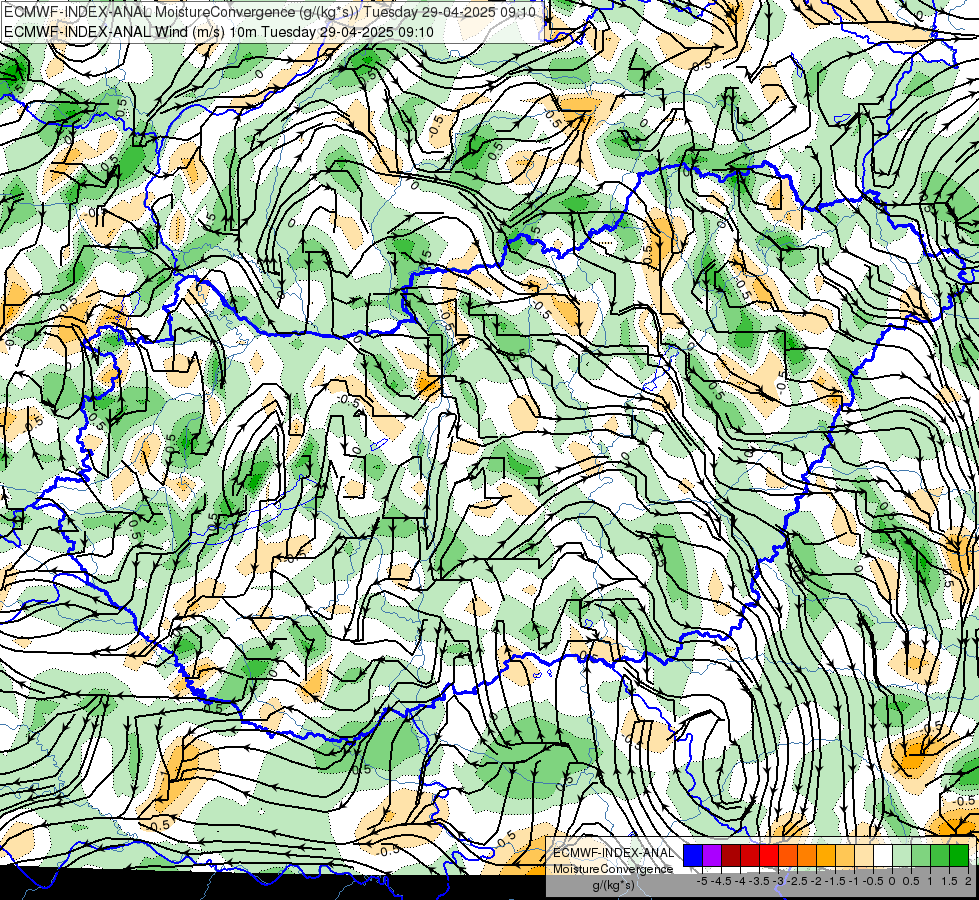979x900 pixels.
Task: Click legend tick label -5
Action: coord(702,881)
